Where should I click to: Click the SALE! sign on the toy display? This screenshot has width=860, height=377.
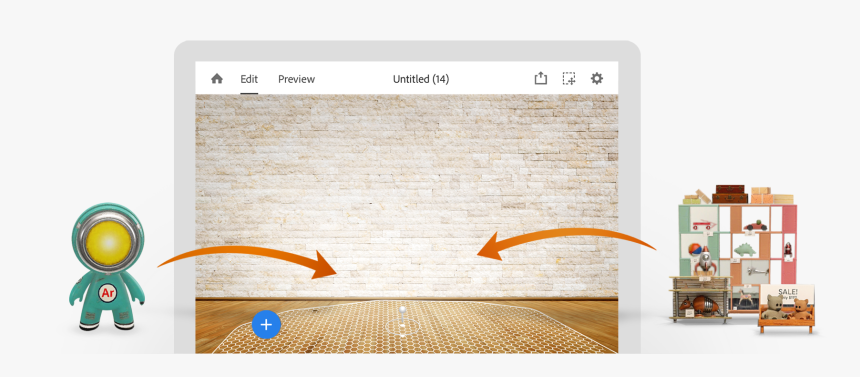787,293
